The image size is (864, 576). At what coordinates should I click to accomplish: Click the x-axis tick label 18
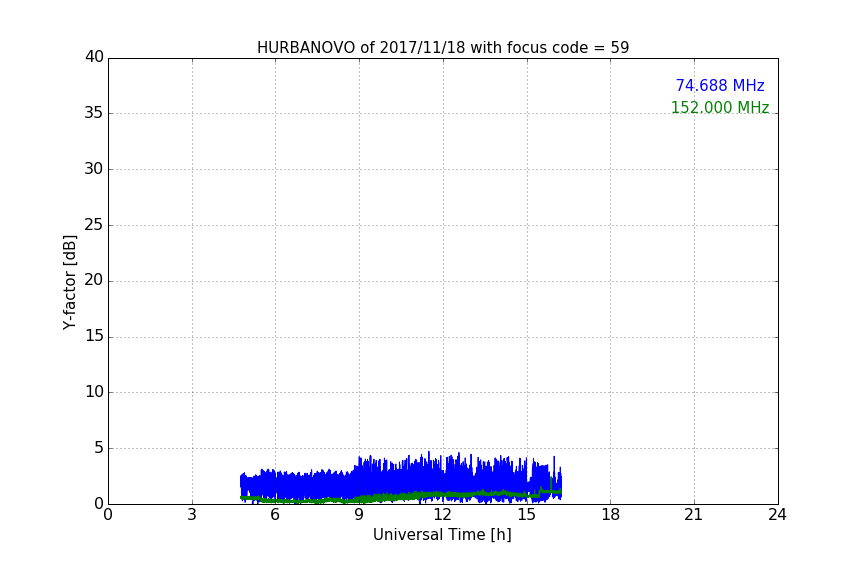point(611,515)
